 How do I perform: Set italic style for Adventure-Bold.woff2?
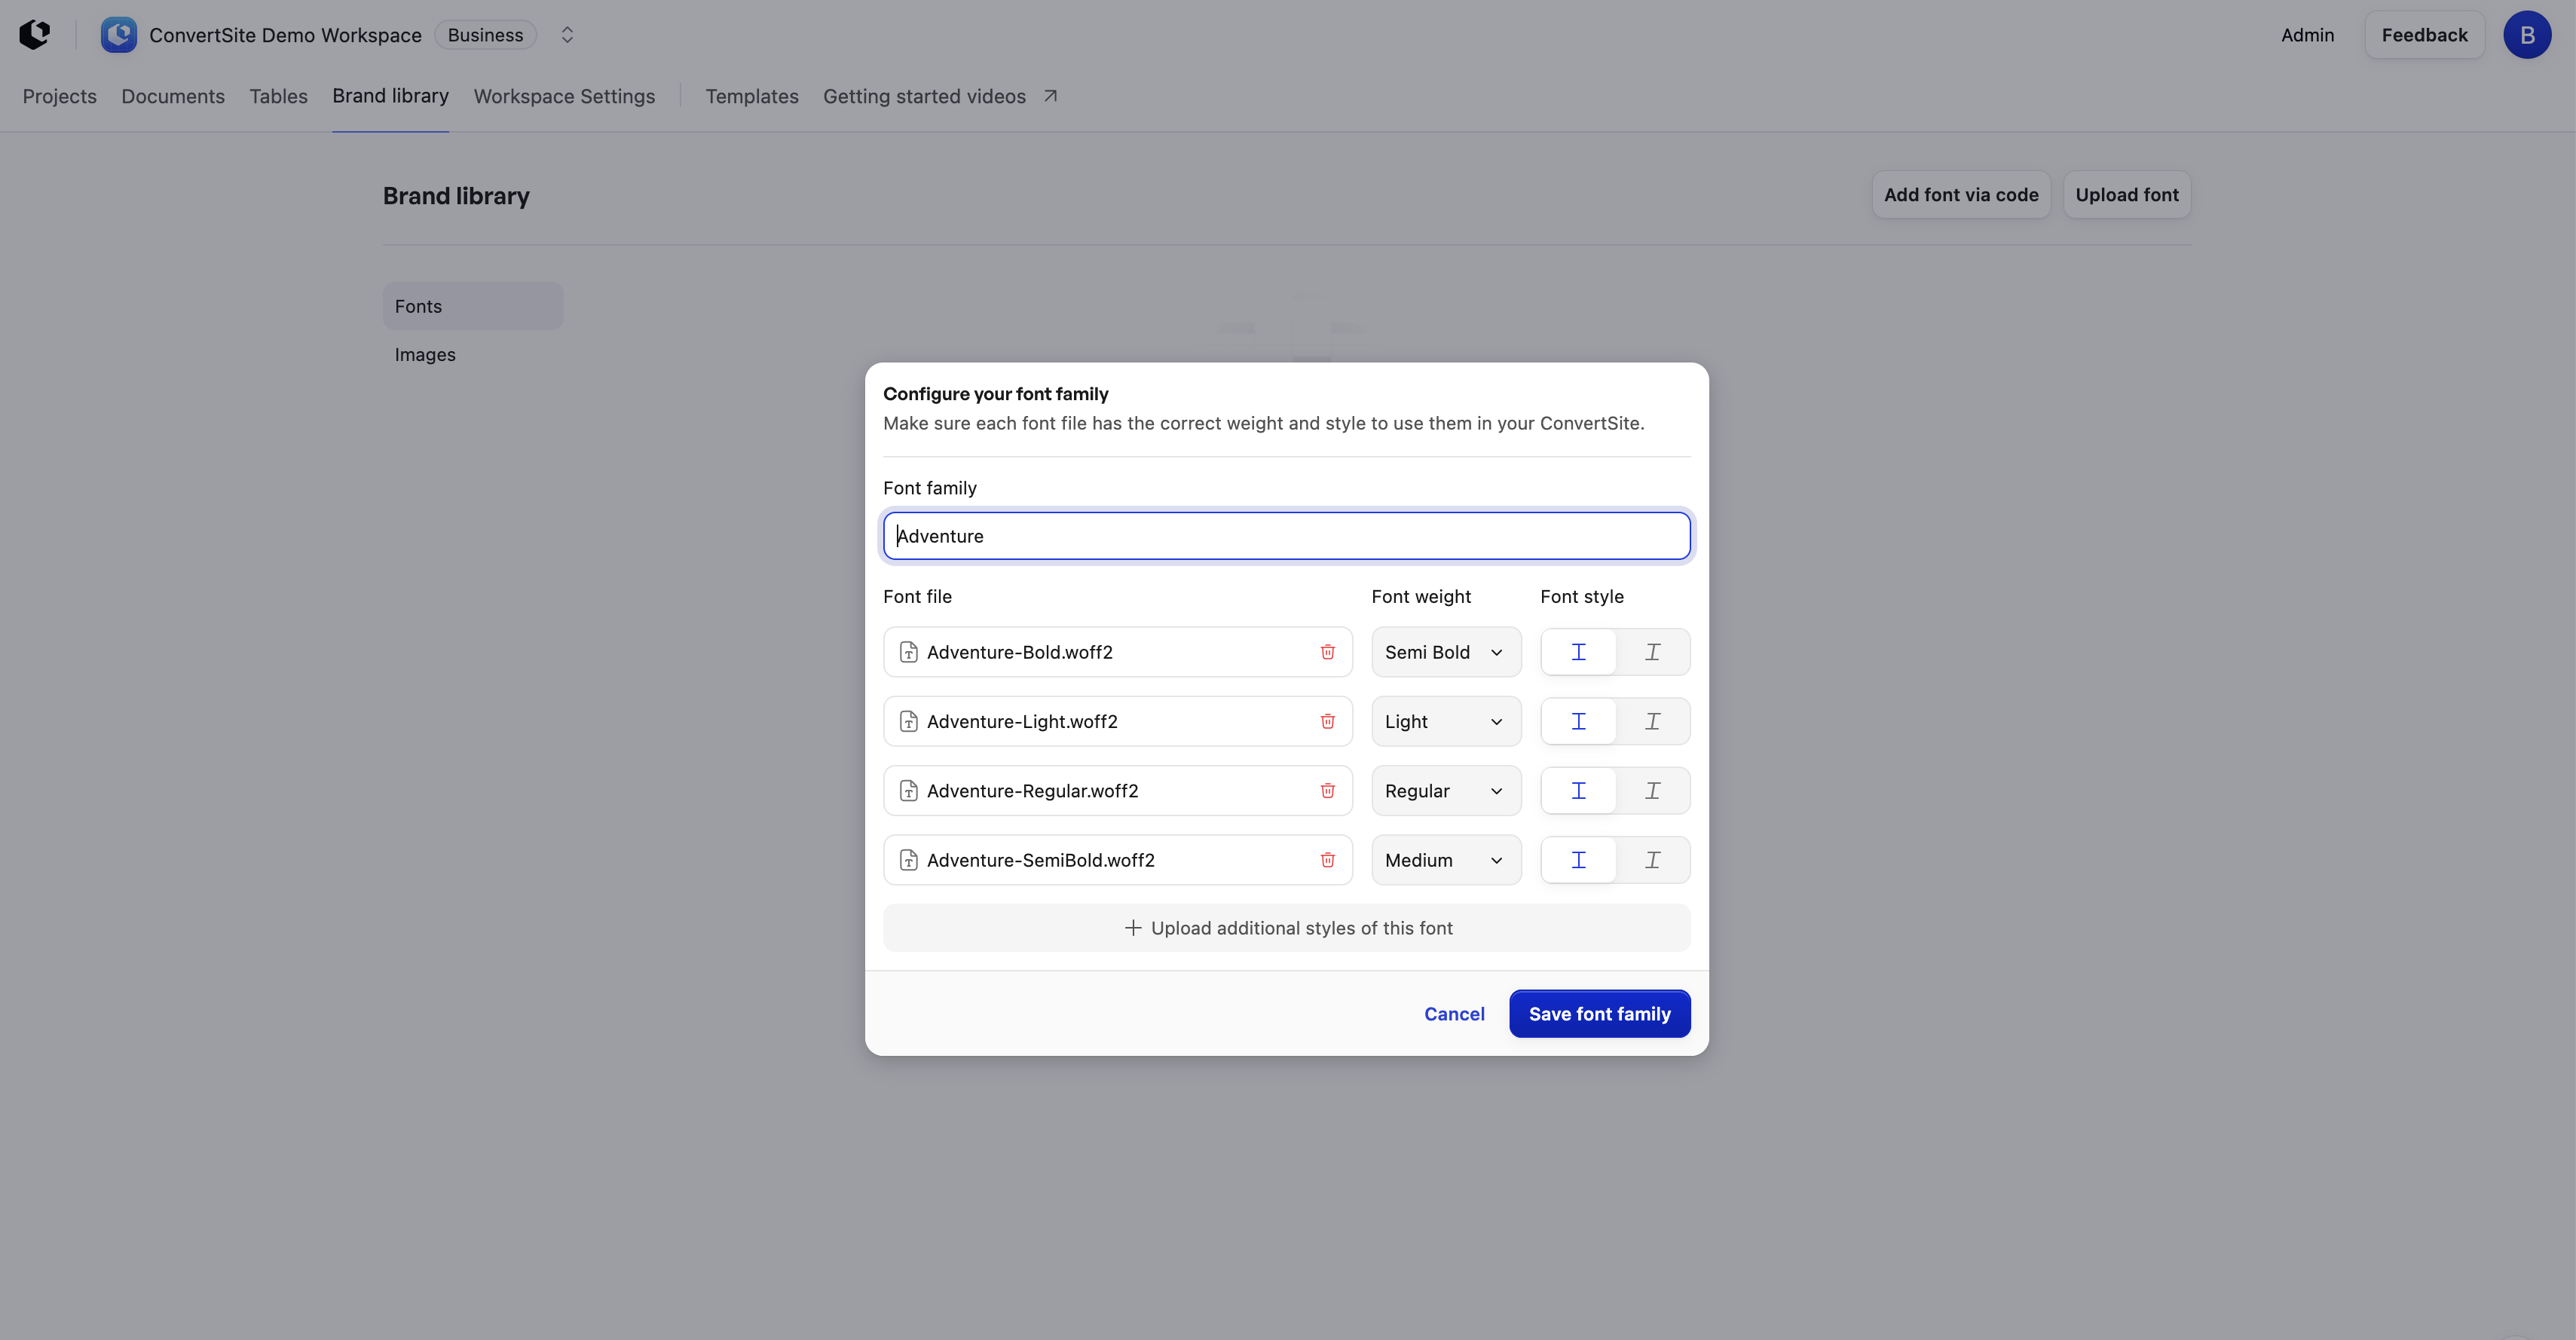click(x=1652, y=652)
